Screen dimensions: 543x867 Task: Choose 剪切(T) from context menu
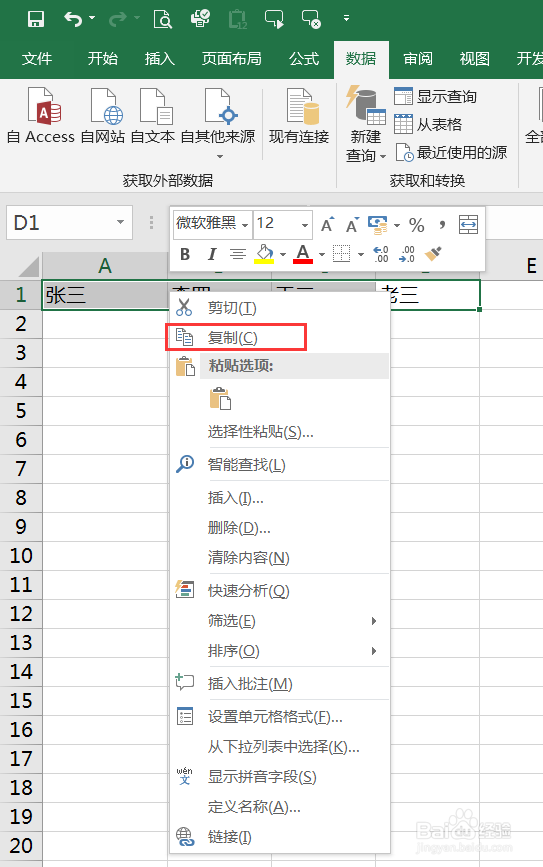click(x=279, y=308)
